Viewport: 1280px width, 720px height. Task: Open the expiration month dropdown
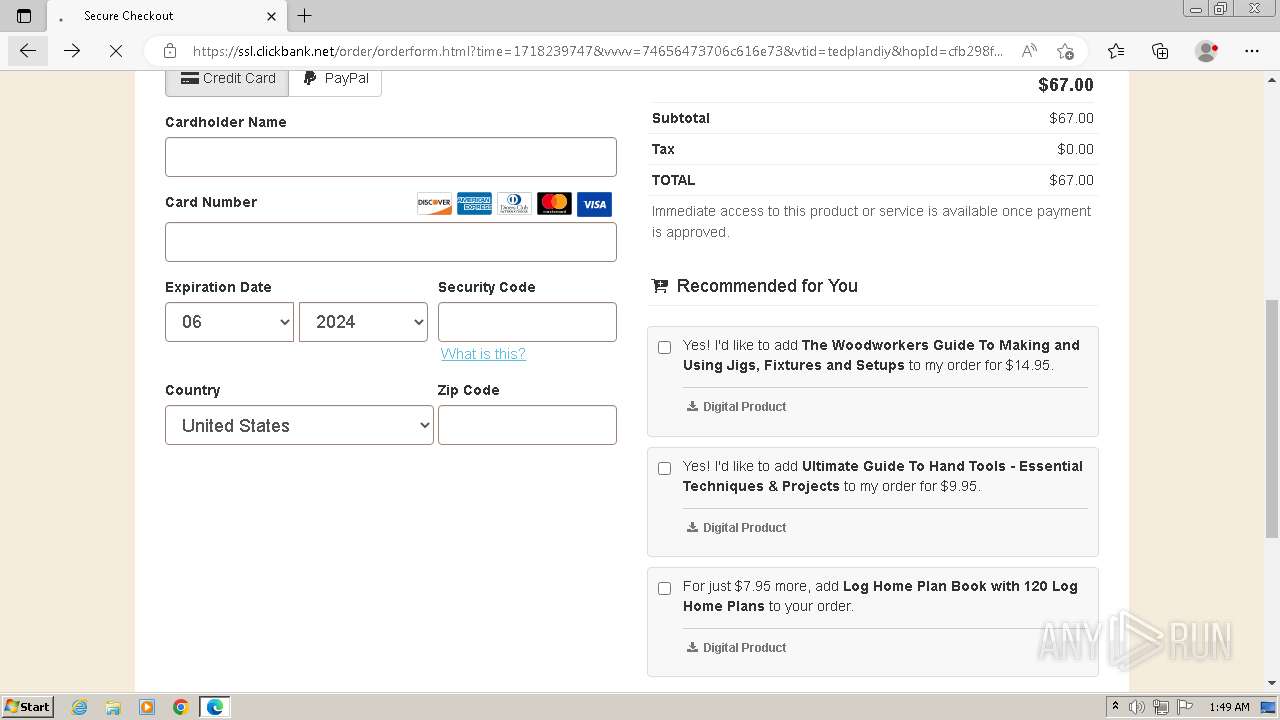(229, 322)
